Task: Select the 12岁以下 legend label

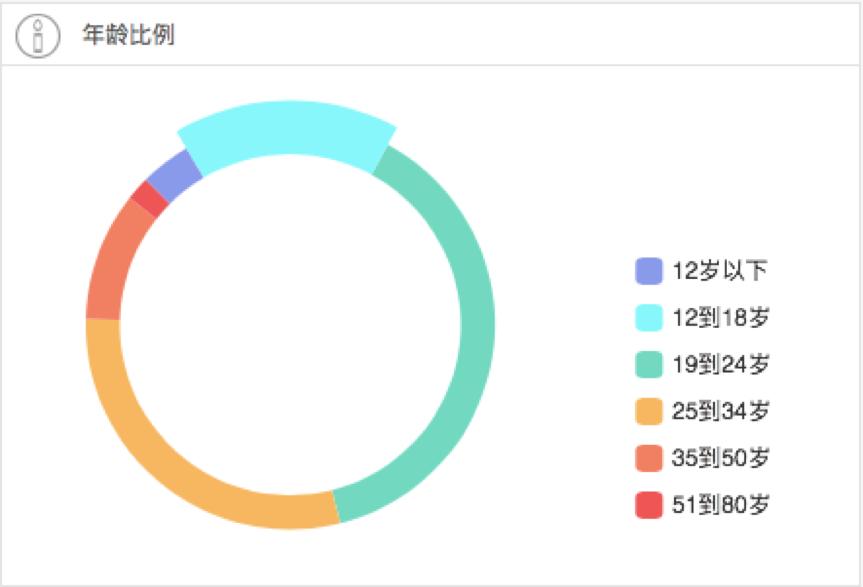Action: click(720, 271)
